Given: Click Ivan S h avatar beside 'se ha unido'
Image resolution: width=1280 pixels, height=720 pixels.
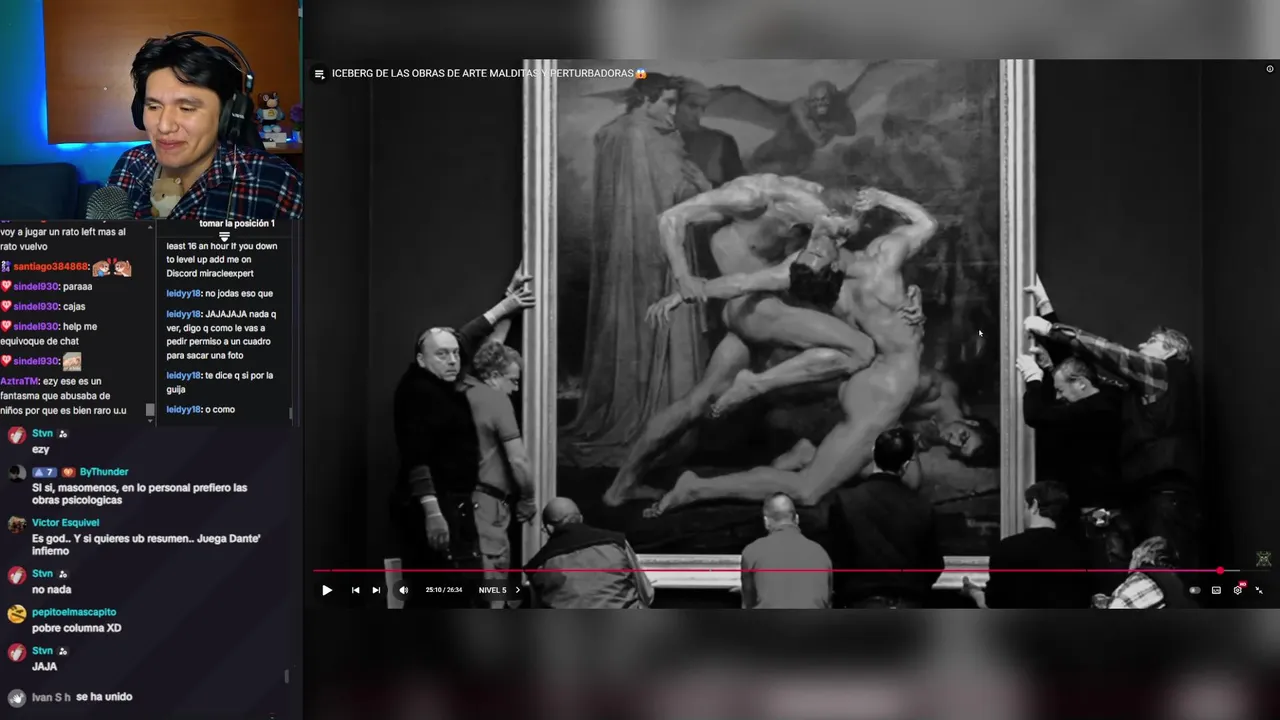Looking at the screenshot, I should 16,698.
